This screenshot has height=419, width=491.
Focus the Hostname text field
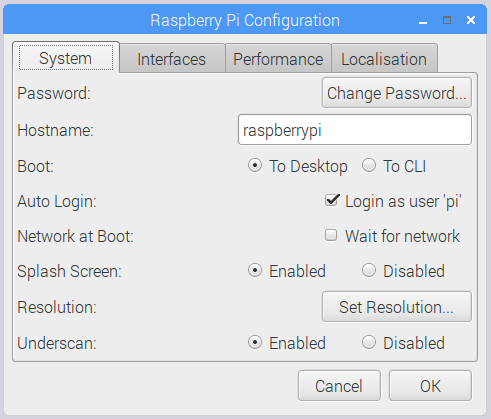355,130
